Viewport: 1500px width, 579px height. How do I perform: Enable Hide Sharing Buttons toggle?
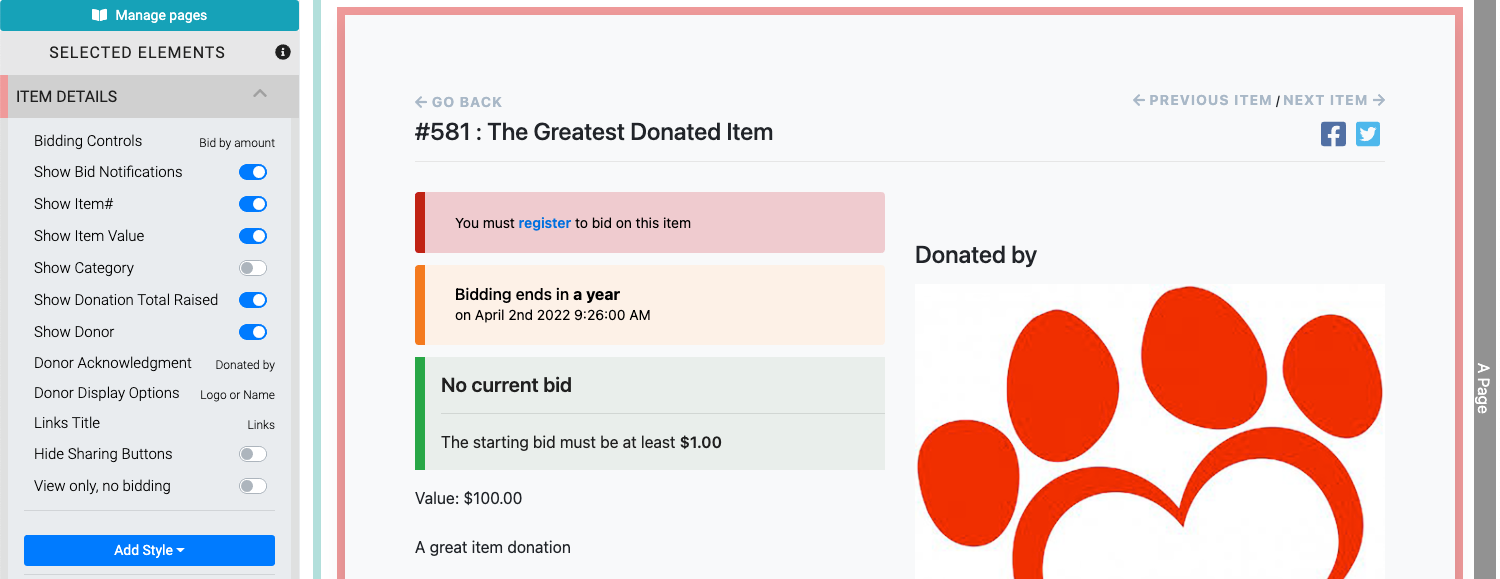tap(253, 454)
